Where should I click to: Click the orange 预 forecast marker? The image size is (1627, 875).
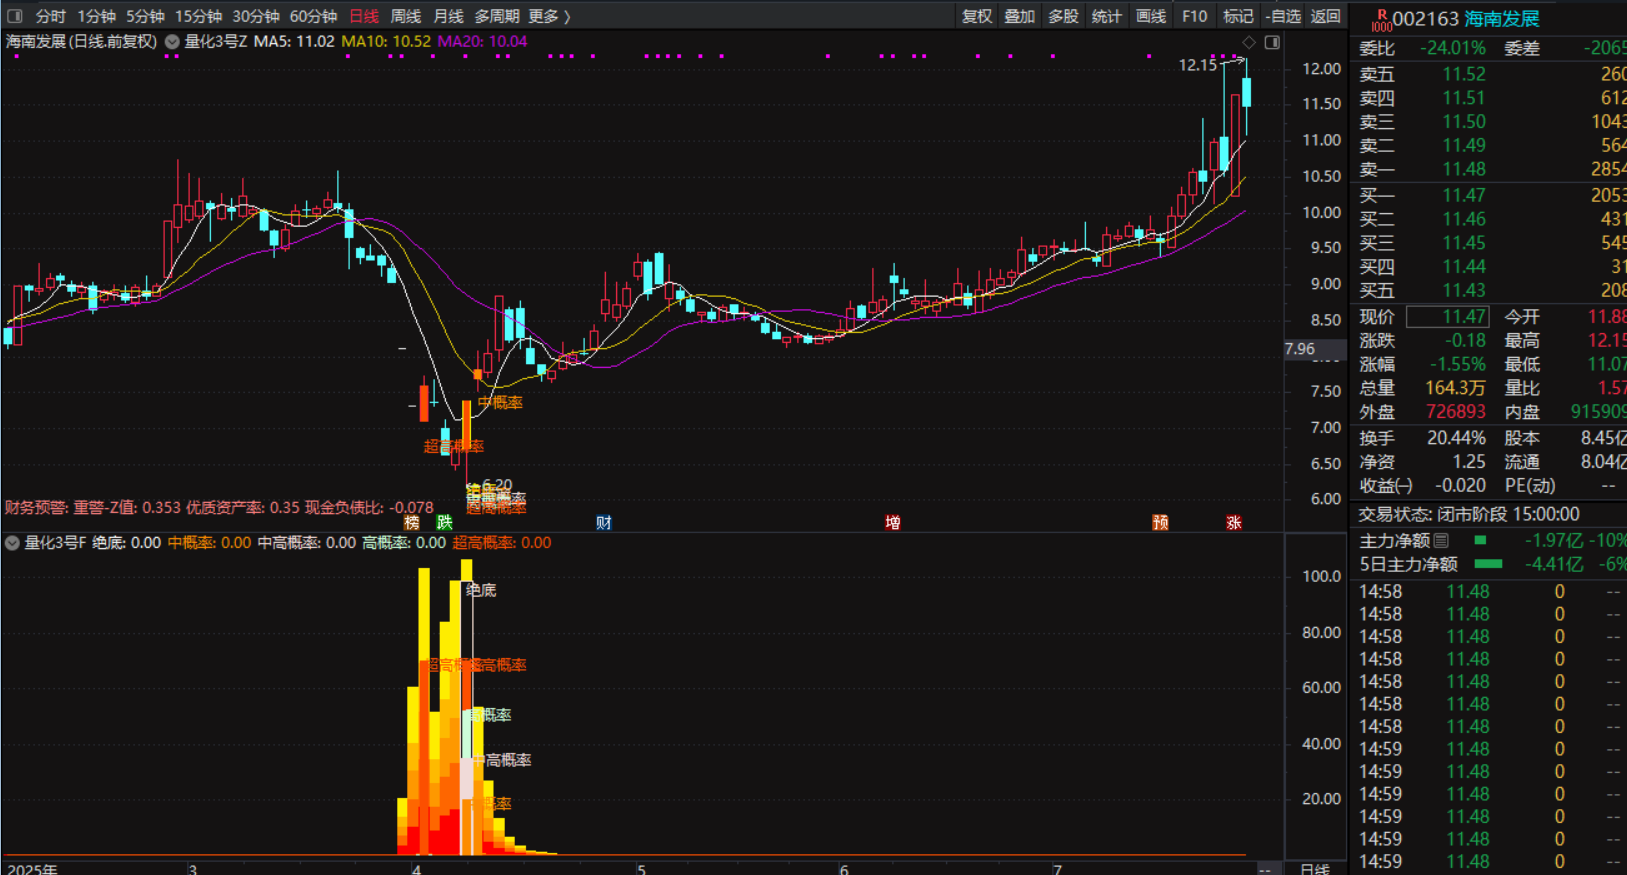(x=1160, y=523)
